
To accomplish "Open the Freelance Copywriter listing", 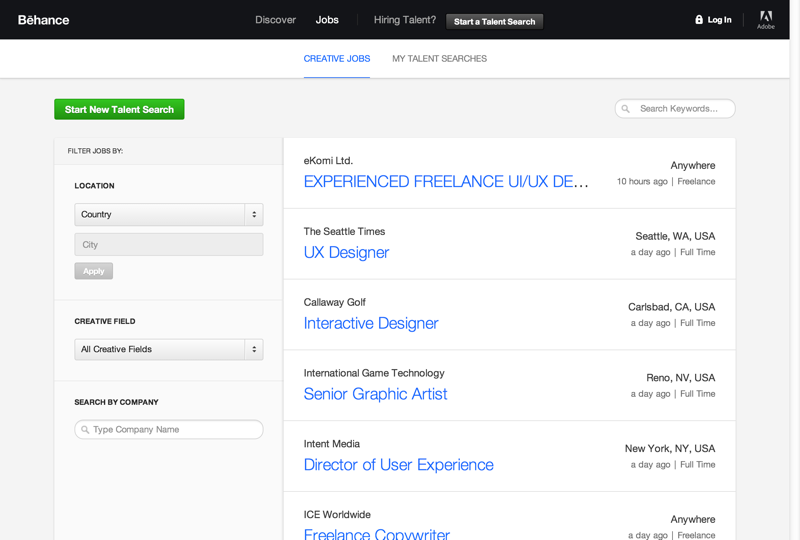I will tap(377, 534).
